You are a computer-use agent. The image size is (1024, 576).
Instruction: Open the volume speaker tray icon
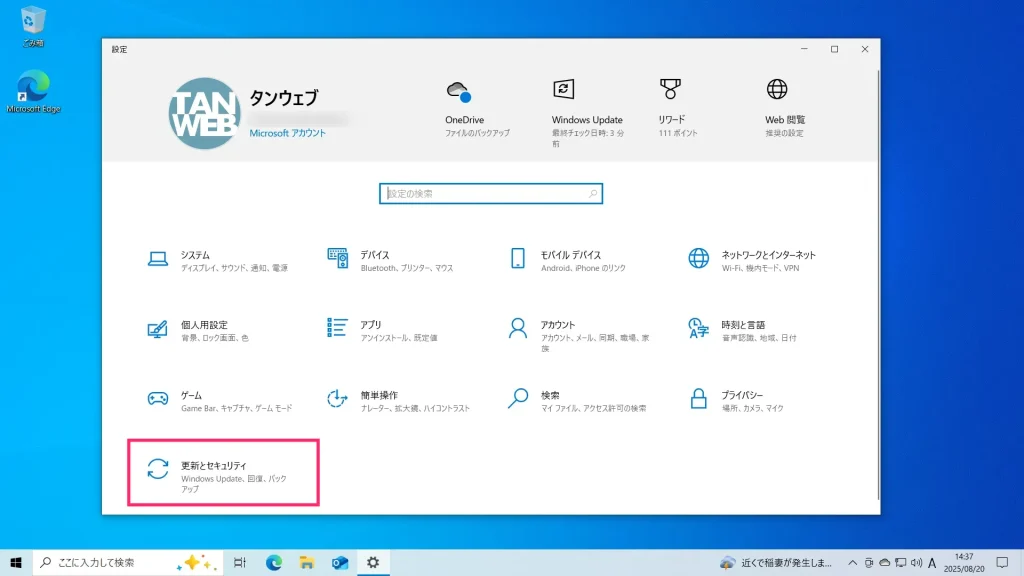point(916,562)
